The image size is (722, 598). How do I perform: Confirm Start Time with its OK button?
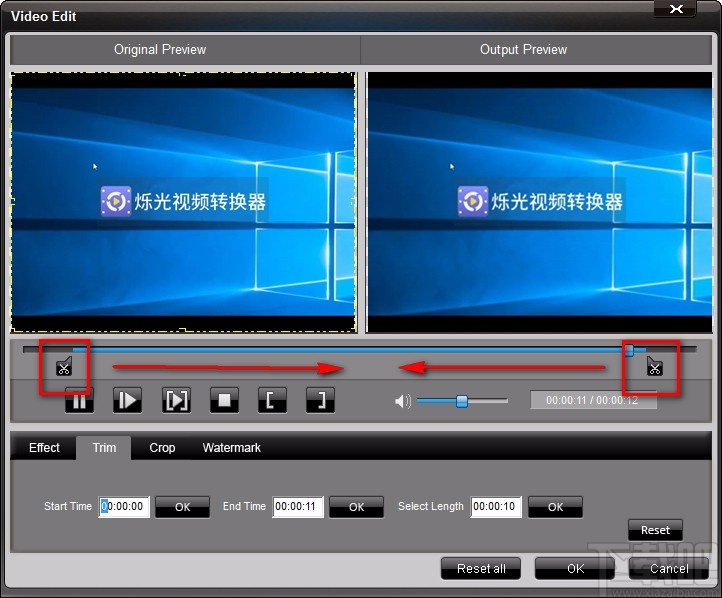[x=182, y=507]
